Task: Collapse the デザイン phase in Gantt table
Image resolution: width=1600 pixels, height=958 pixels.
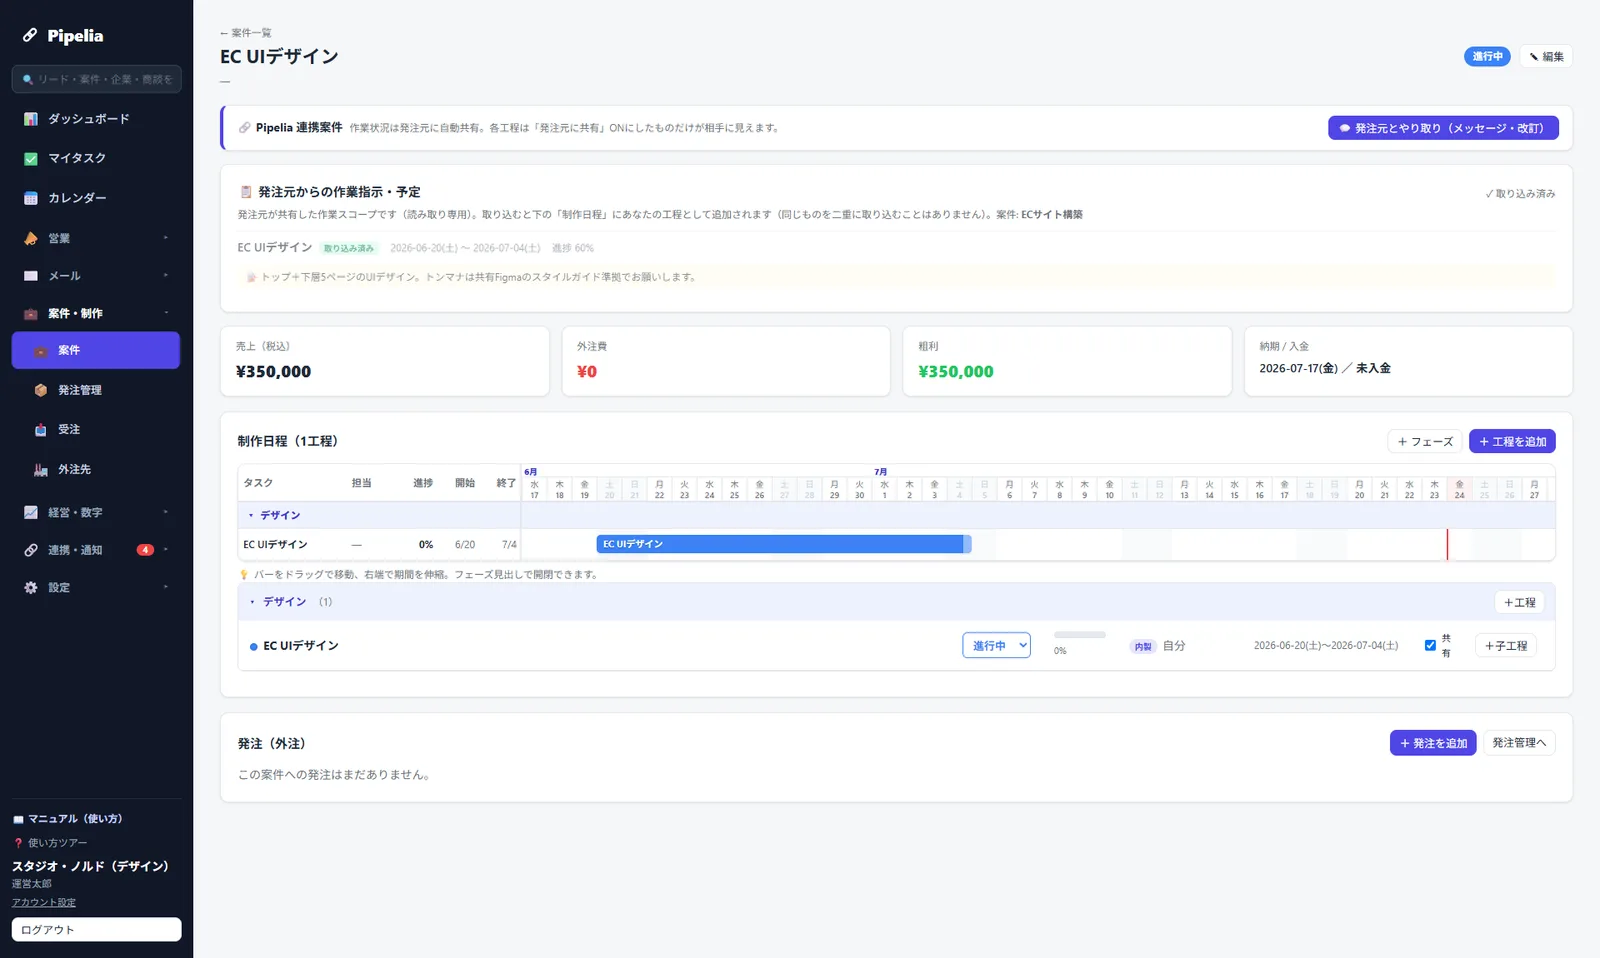Action: pos(251,516)
